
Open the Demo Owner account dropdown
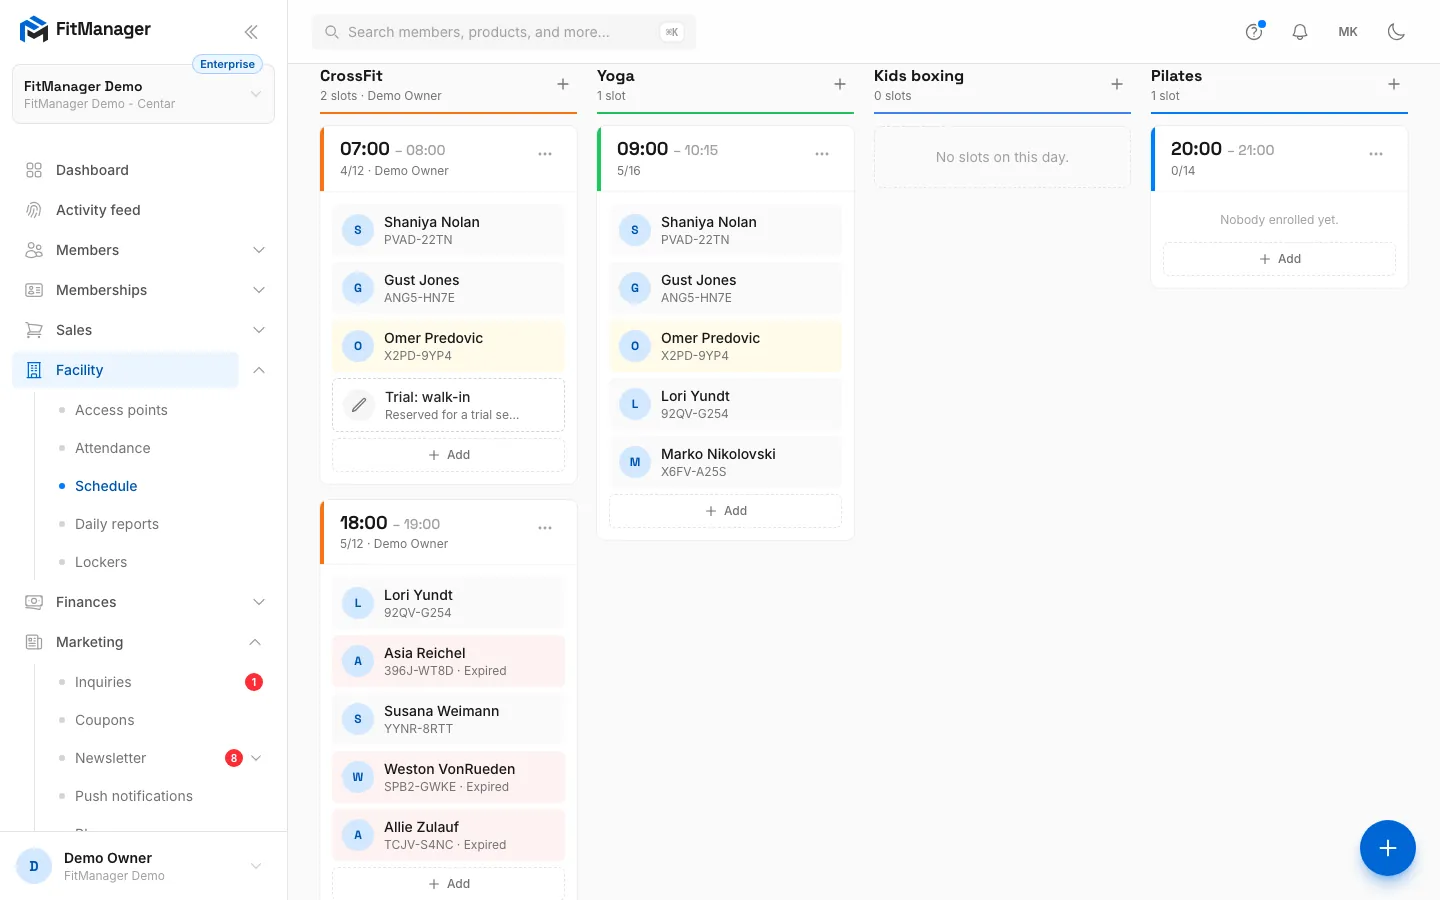pyautogui.click(x=143, y=866)
